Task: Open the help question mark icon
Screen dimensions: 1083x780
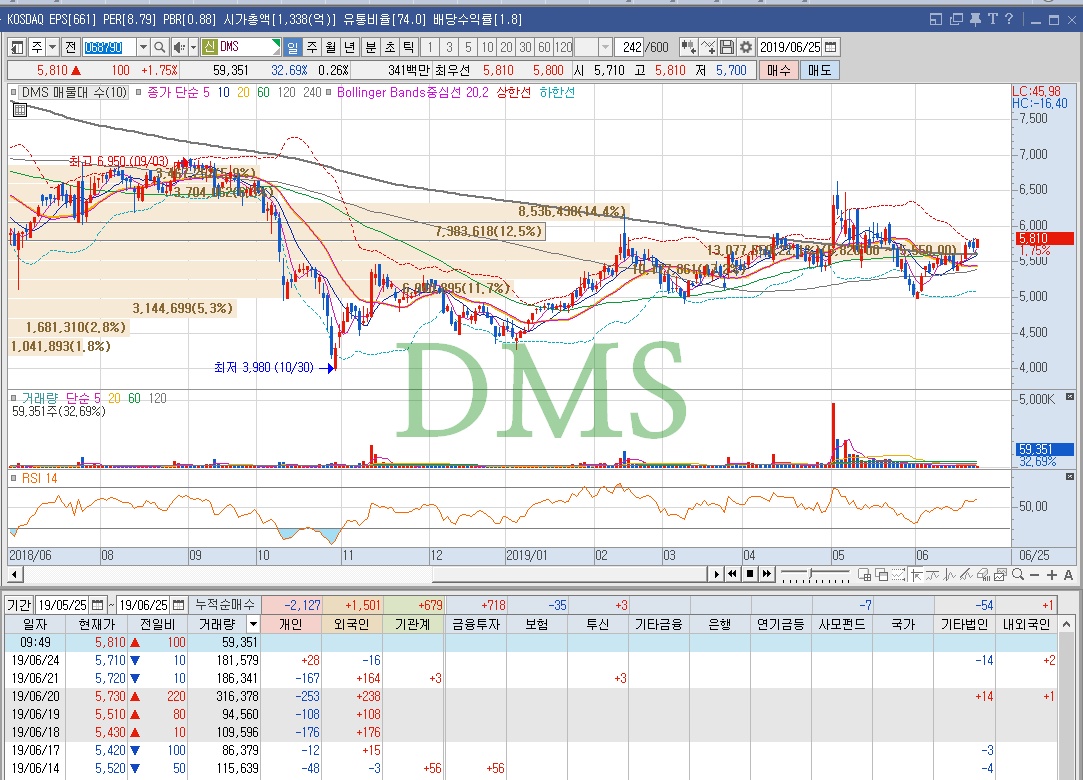Action: [x=1009, y=19]
